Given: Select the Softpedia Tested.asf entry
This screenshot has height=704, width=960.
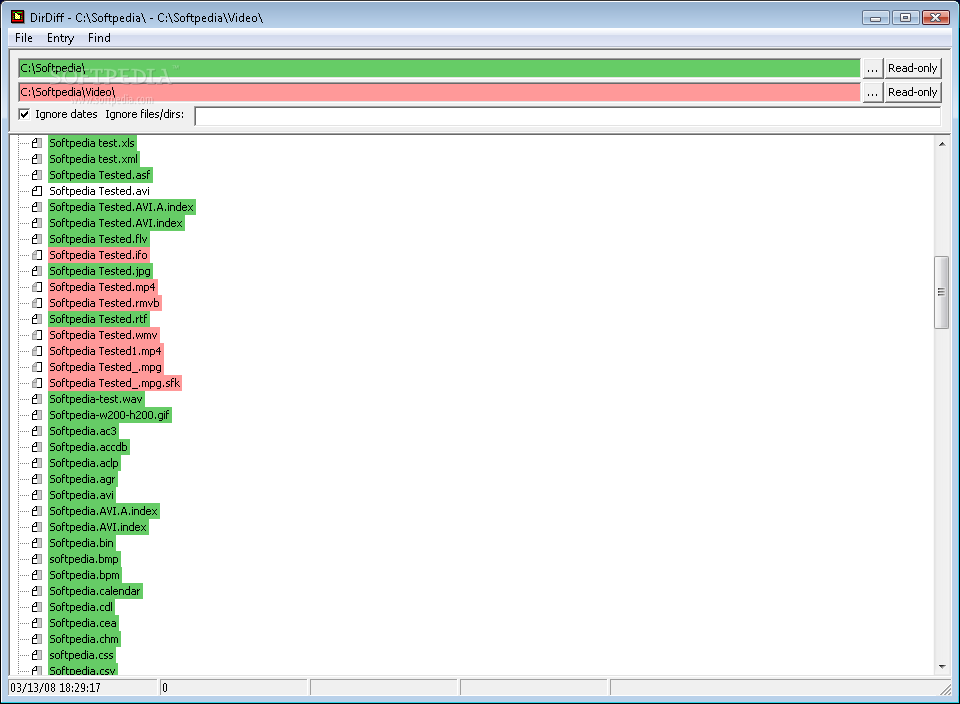Looking at the screenshot, I should pyautogui.click(x=100, y=175).
